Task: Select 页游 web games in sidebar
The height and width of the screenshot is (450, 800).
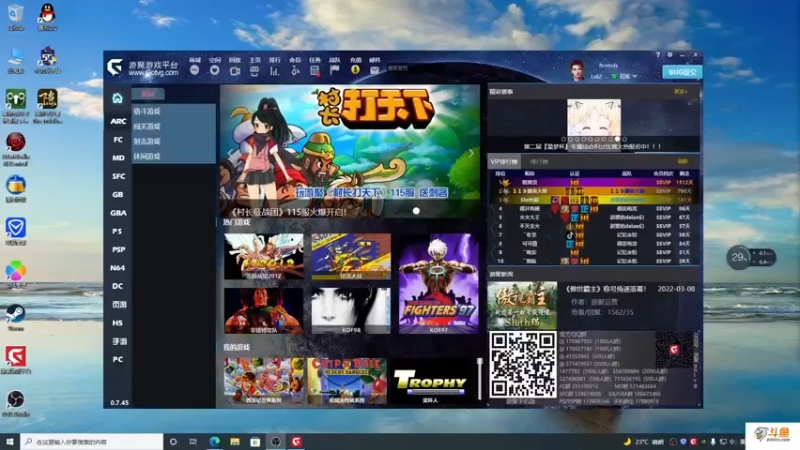Action: (119, 305)
